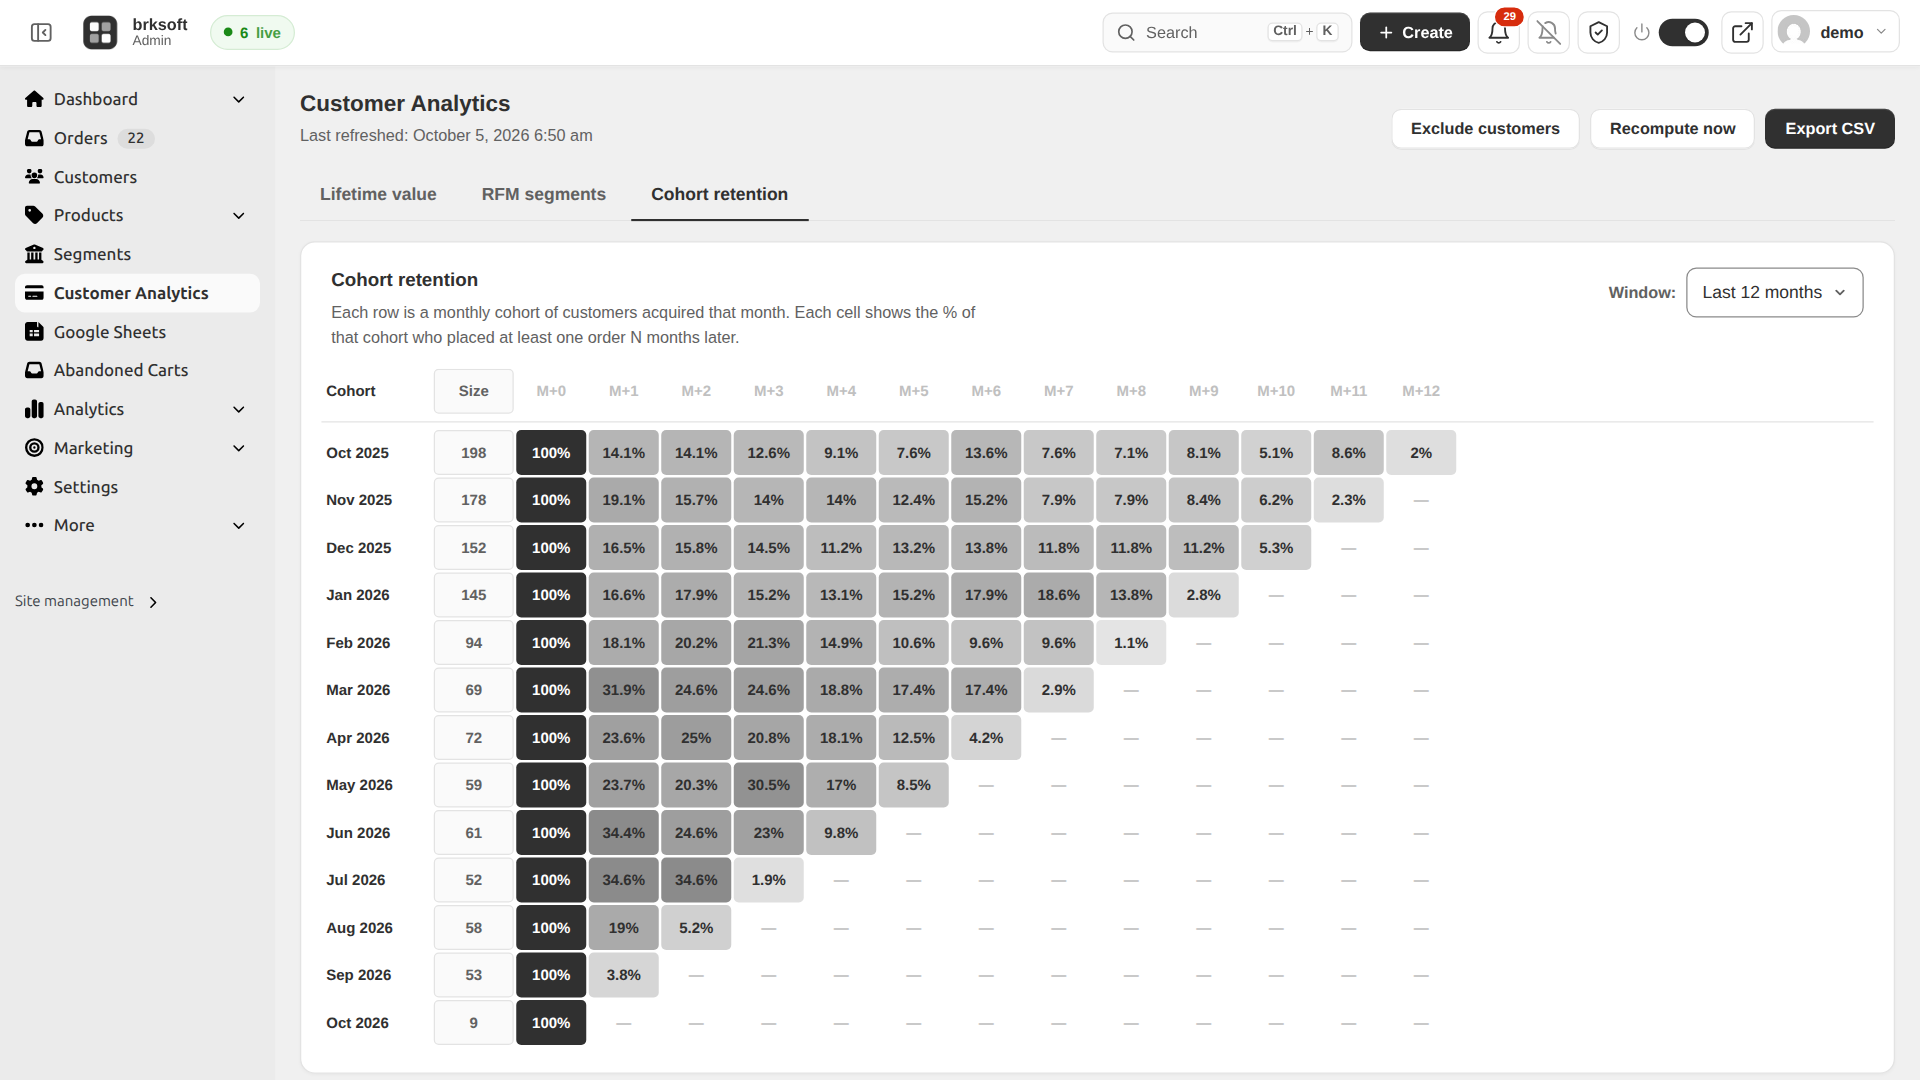Open Customer Analytics in the sidebar

pos(137,293)
